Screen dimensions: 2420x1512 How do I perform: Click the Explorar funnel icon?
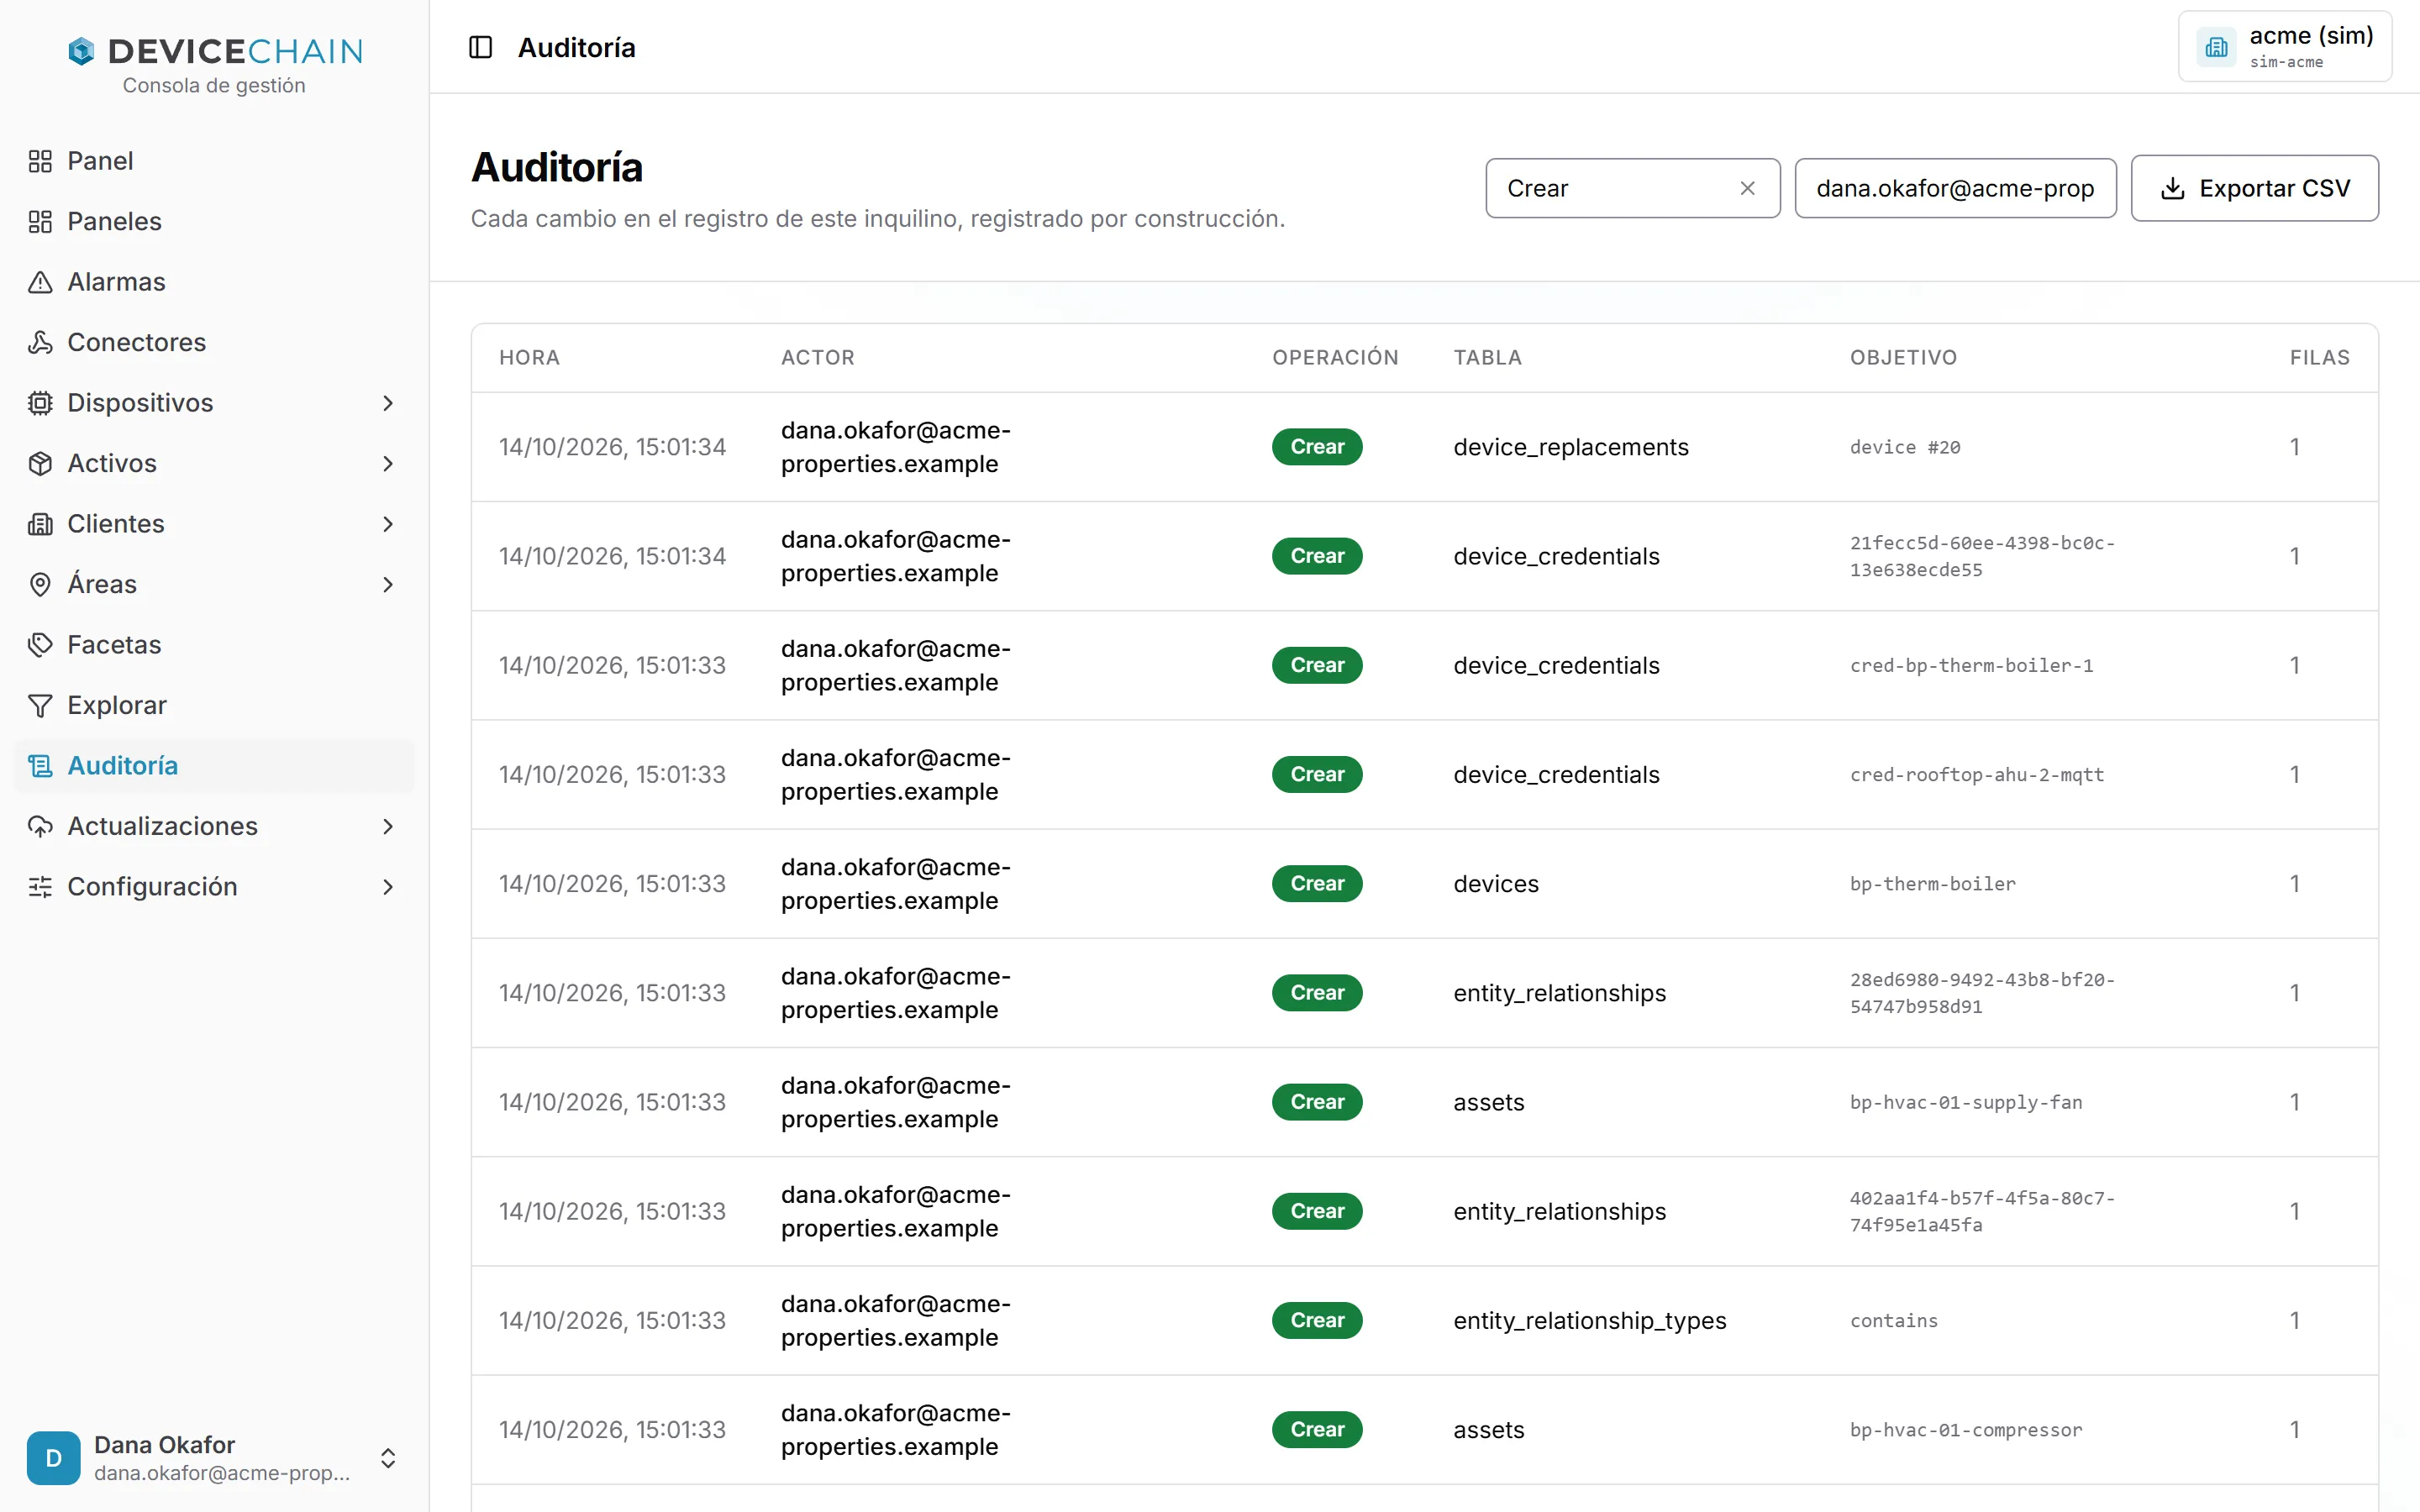click(x=40, y=705)
